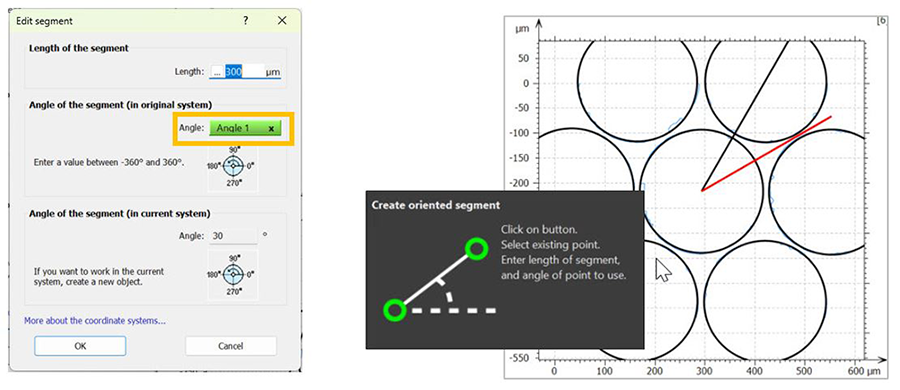This screenshot has width=900, height=390.
Task: Open the ellipsis button beside the Length field
Action: click(x=216, y=72)
